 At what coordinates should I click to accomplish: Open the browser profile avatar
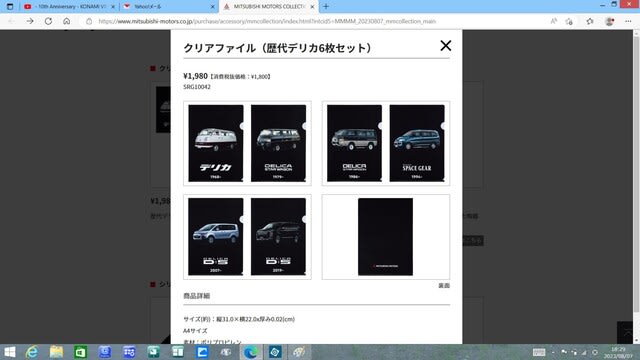[609, 21]
